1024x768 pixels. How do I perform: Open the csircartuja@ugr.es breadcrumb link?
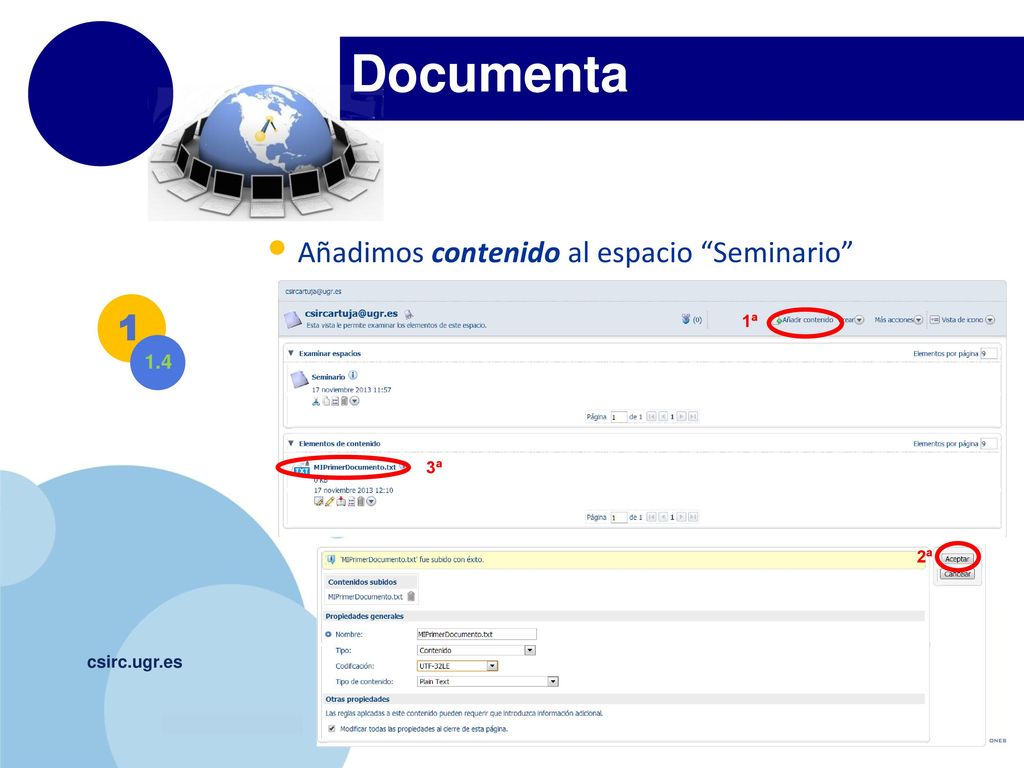pos(313,291)
